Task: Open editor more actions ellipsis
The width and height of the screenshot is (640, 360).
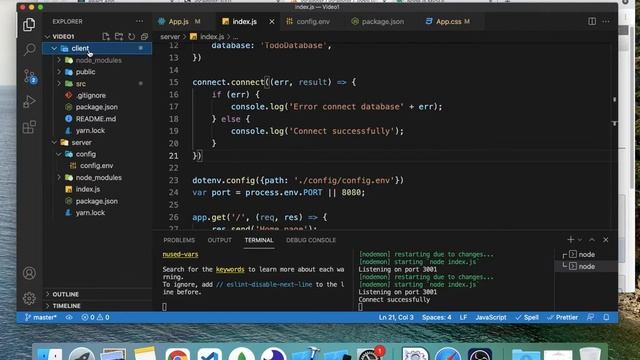Action: click(x=606, y=21)
